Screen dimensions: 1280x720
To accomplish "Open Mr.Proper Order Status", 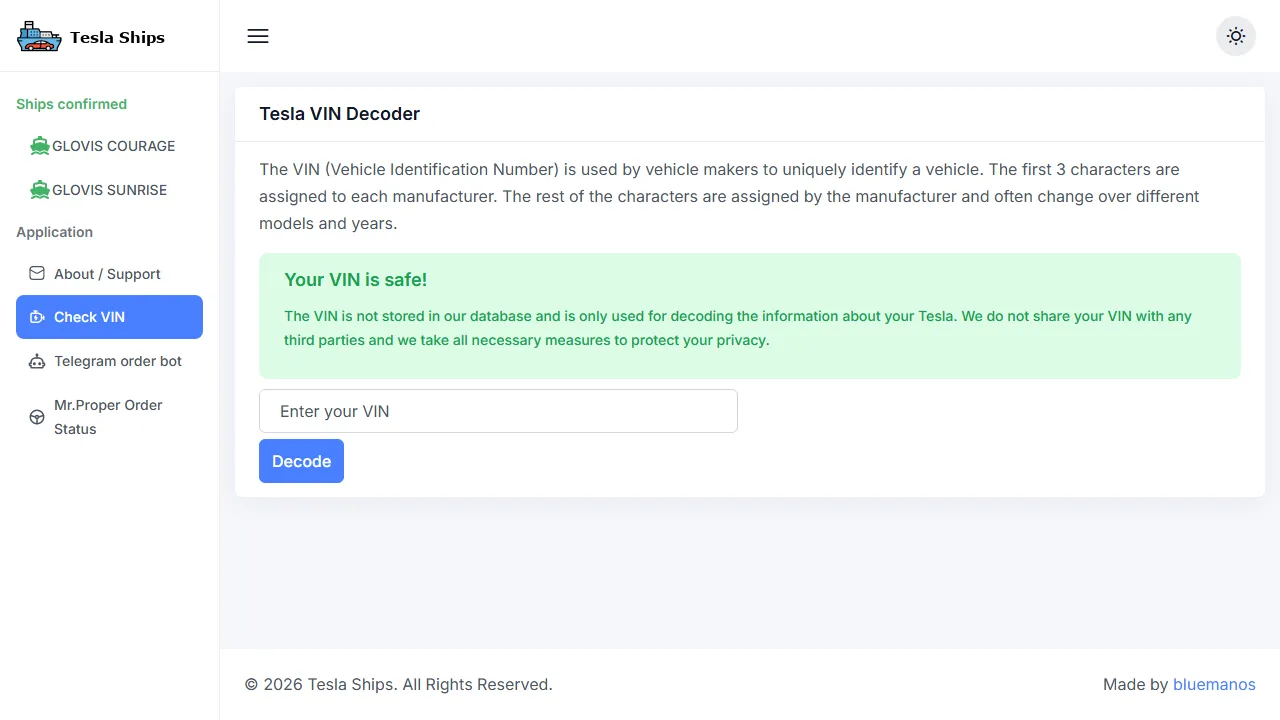I will (108, 417).
